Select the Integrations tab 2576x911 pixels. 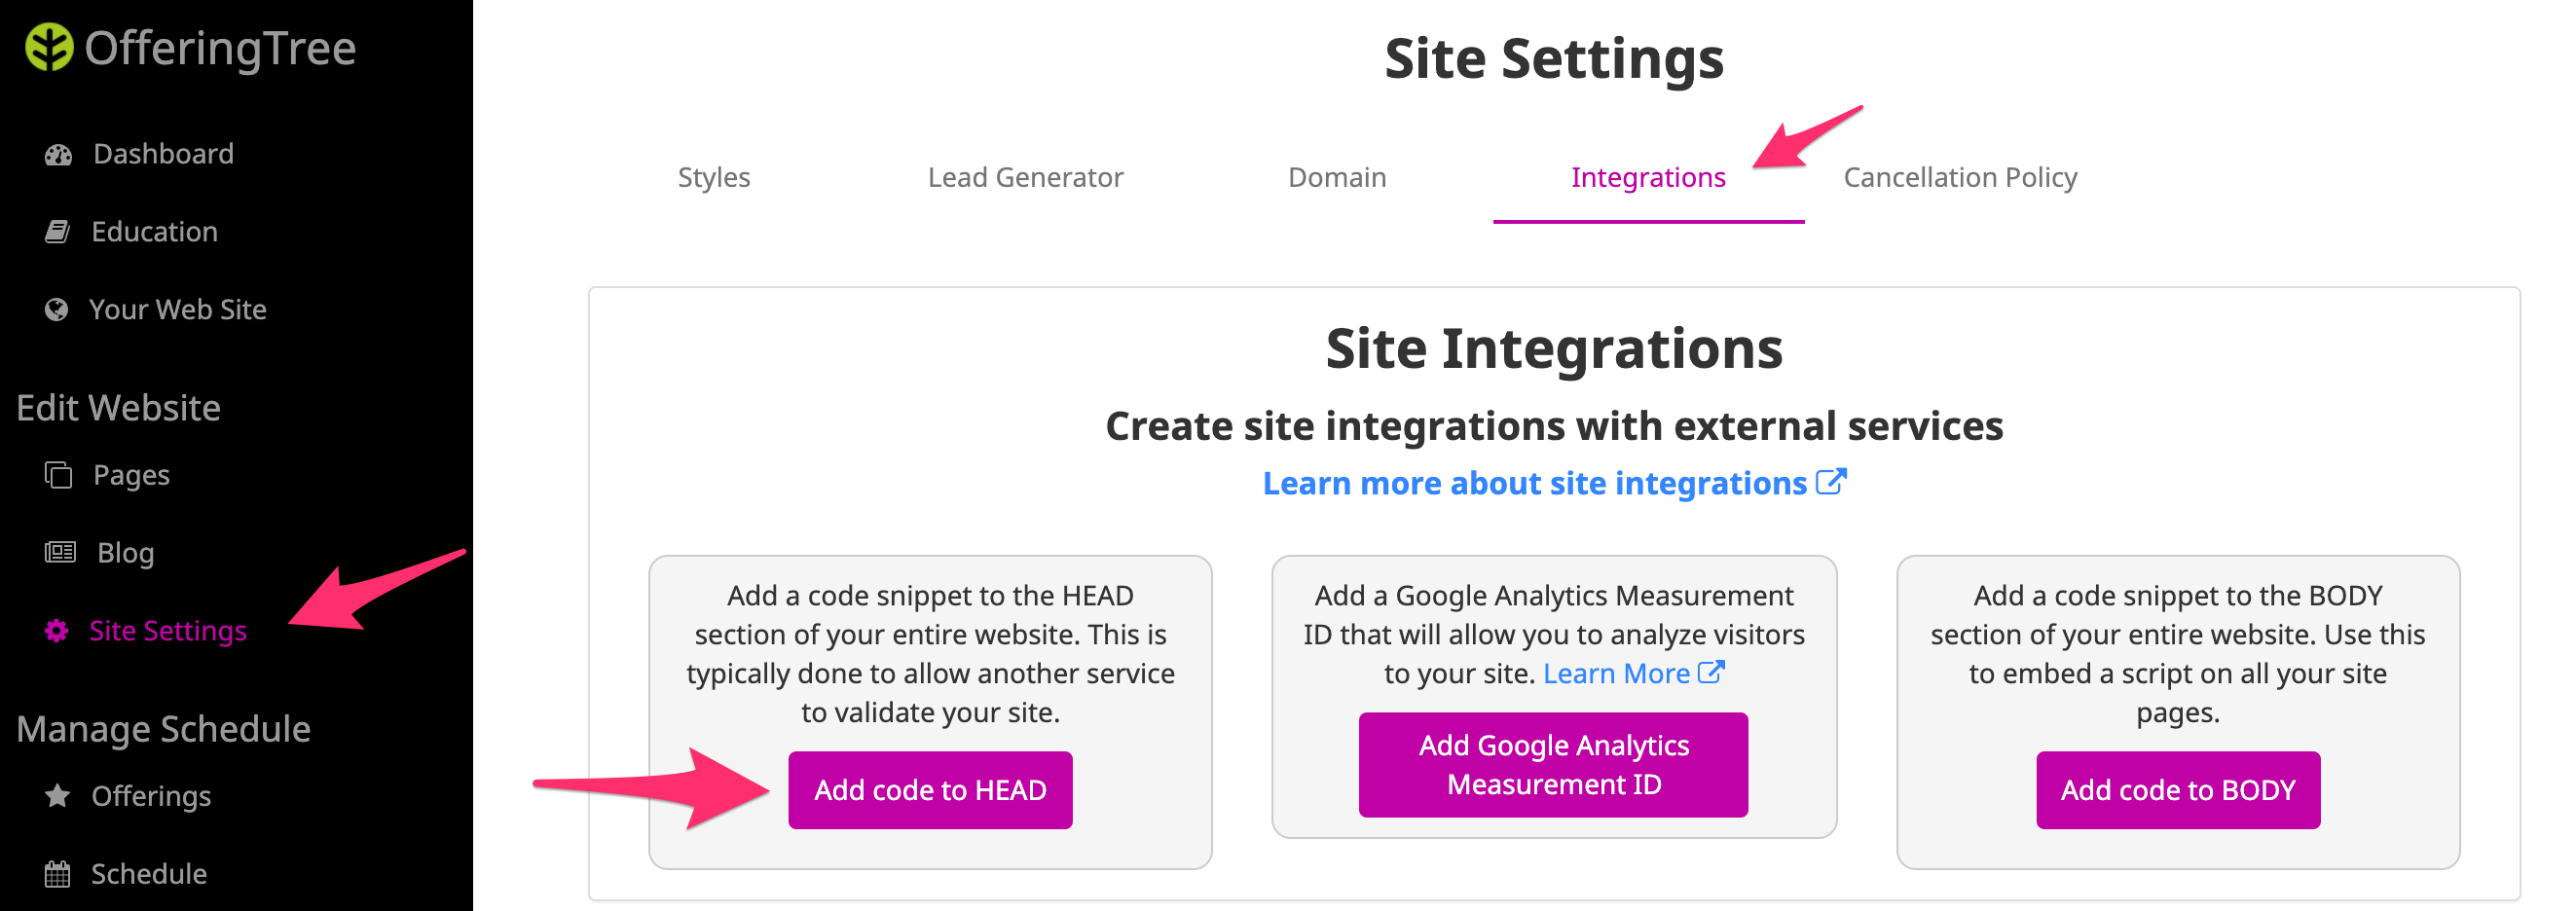pyautogui.click(x=1648, y=177)
